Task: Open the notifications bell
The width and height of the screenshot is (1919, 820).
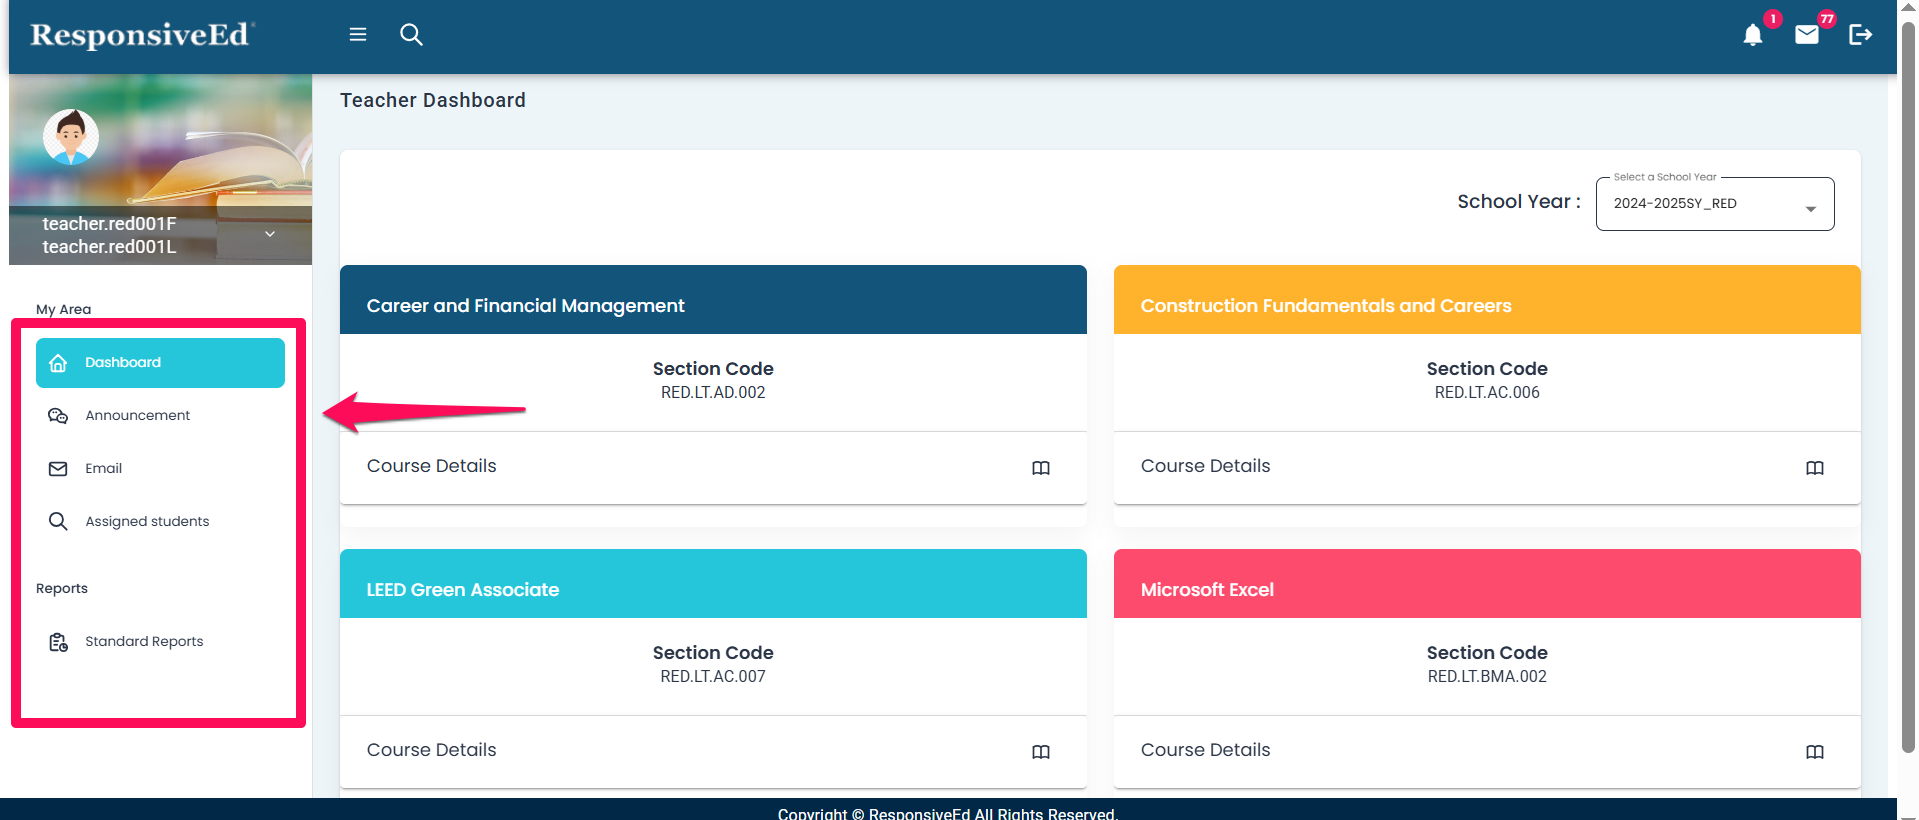Action: pyautogui.click(x=1752, y=36)
